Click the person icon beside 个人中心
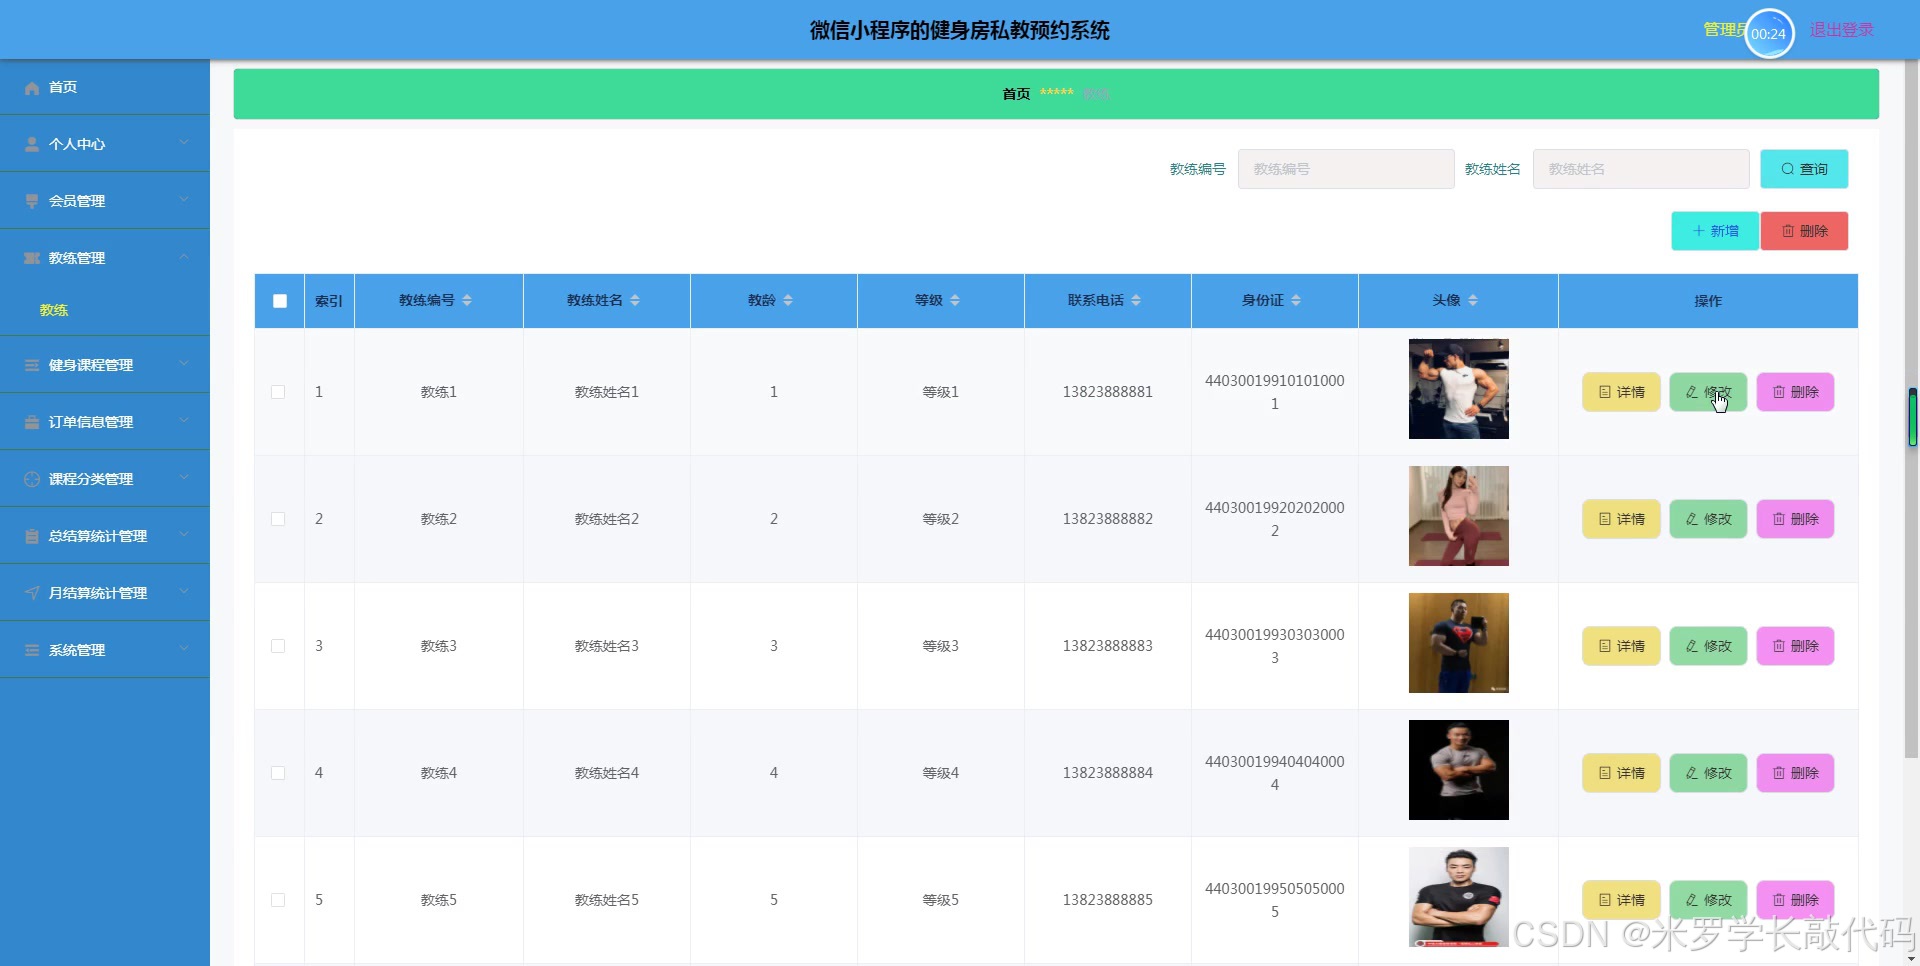This screenshot has height=966, width=1920. (32, 144)
